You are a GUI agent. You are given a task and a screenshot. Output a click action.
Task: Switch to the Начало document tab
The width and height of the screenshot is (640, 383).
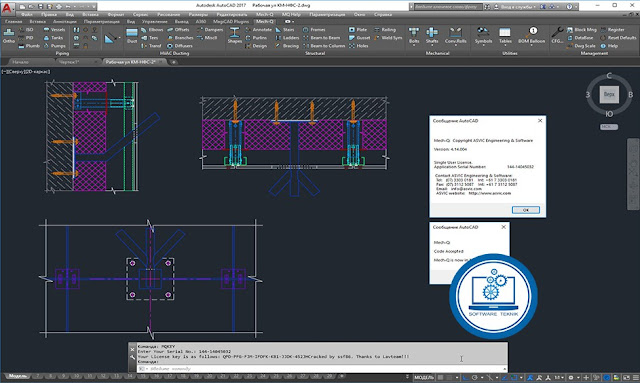20,62
